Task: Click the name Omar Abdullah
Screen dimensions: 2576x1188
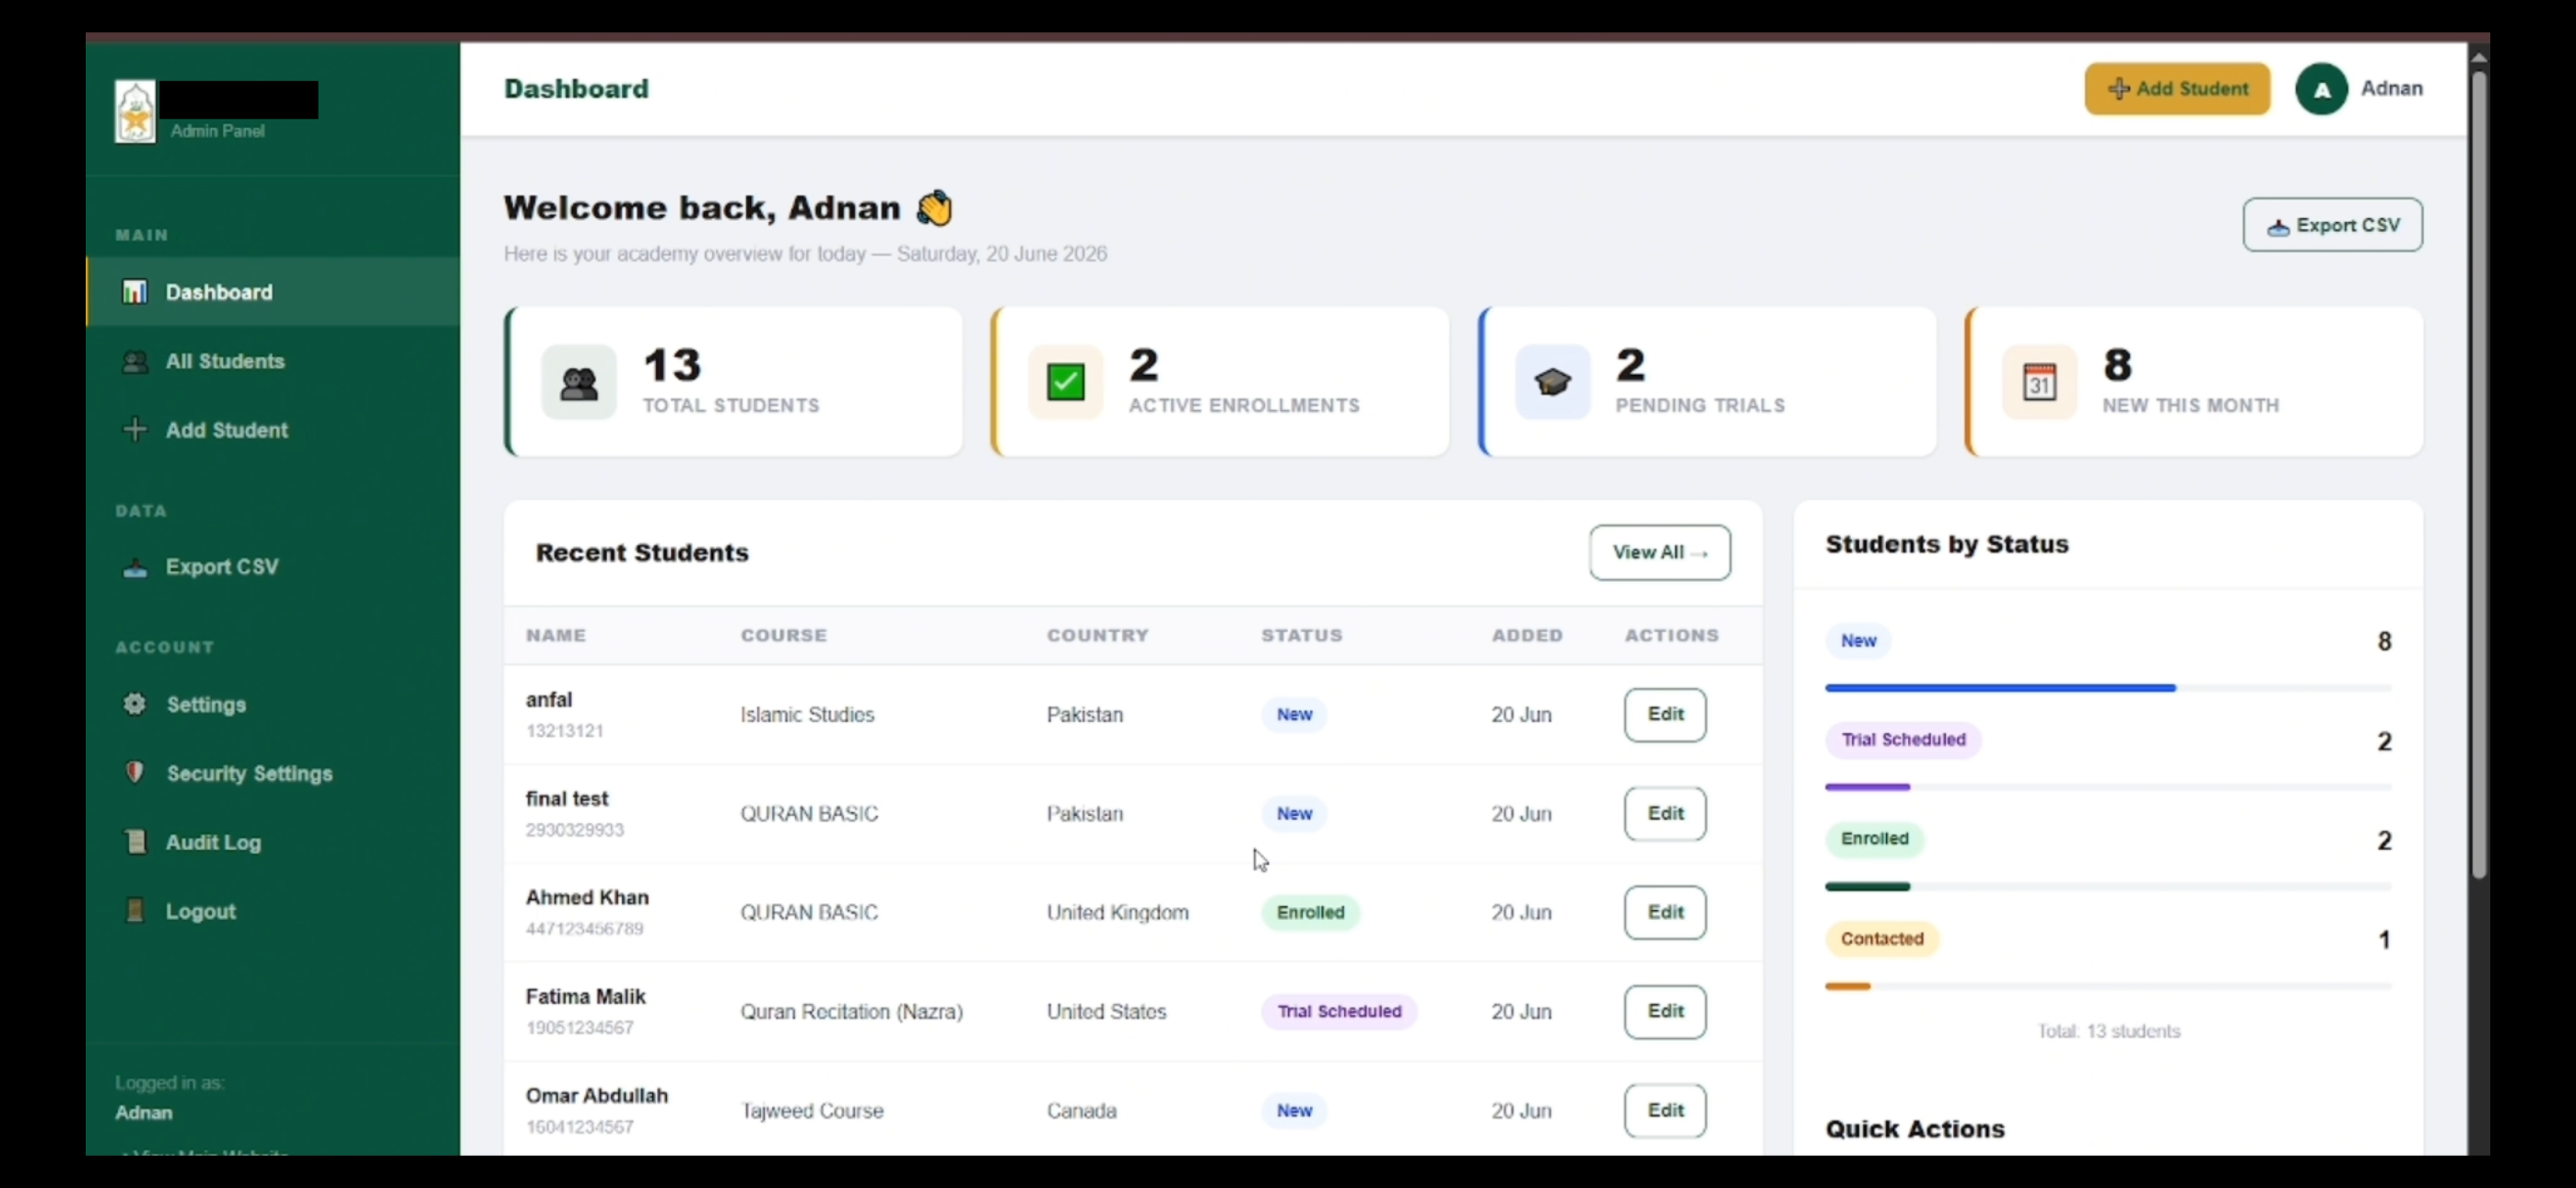Action: (596, 1095)
